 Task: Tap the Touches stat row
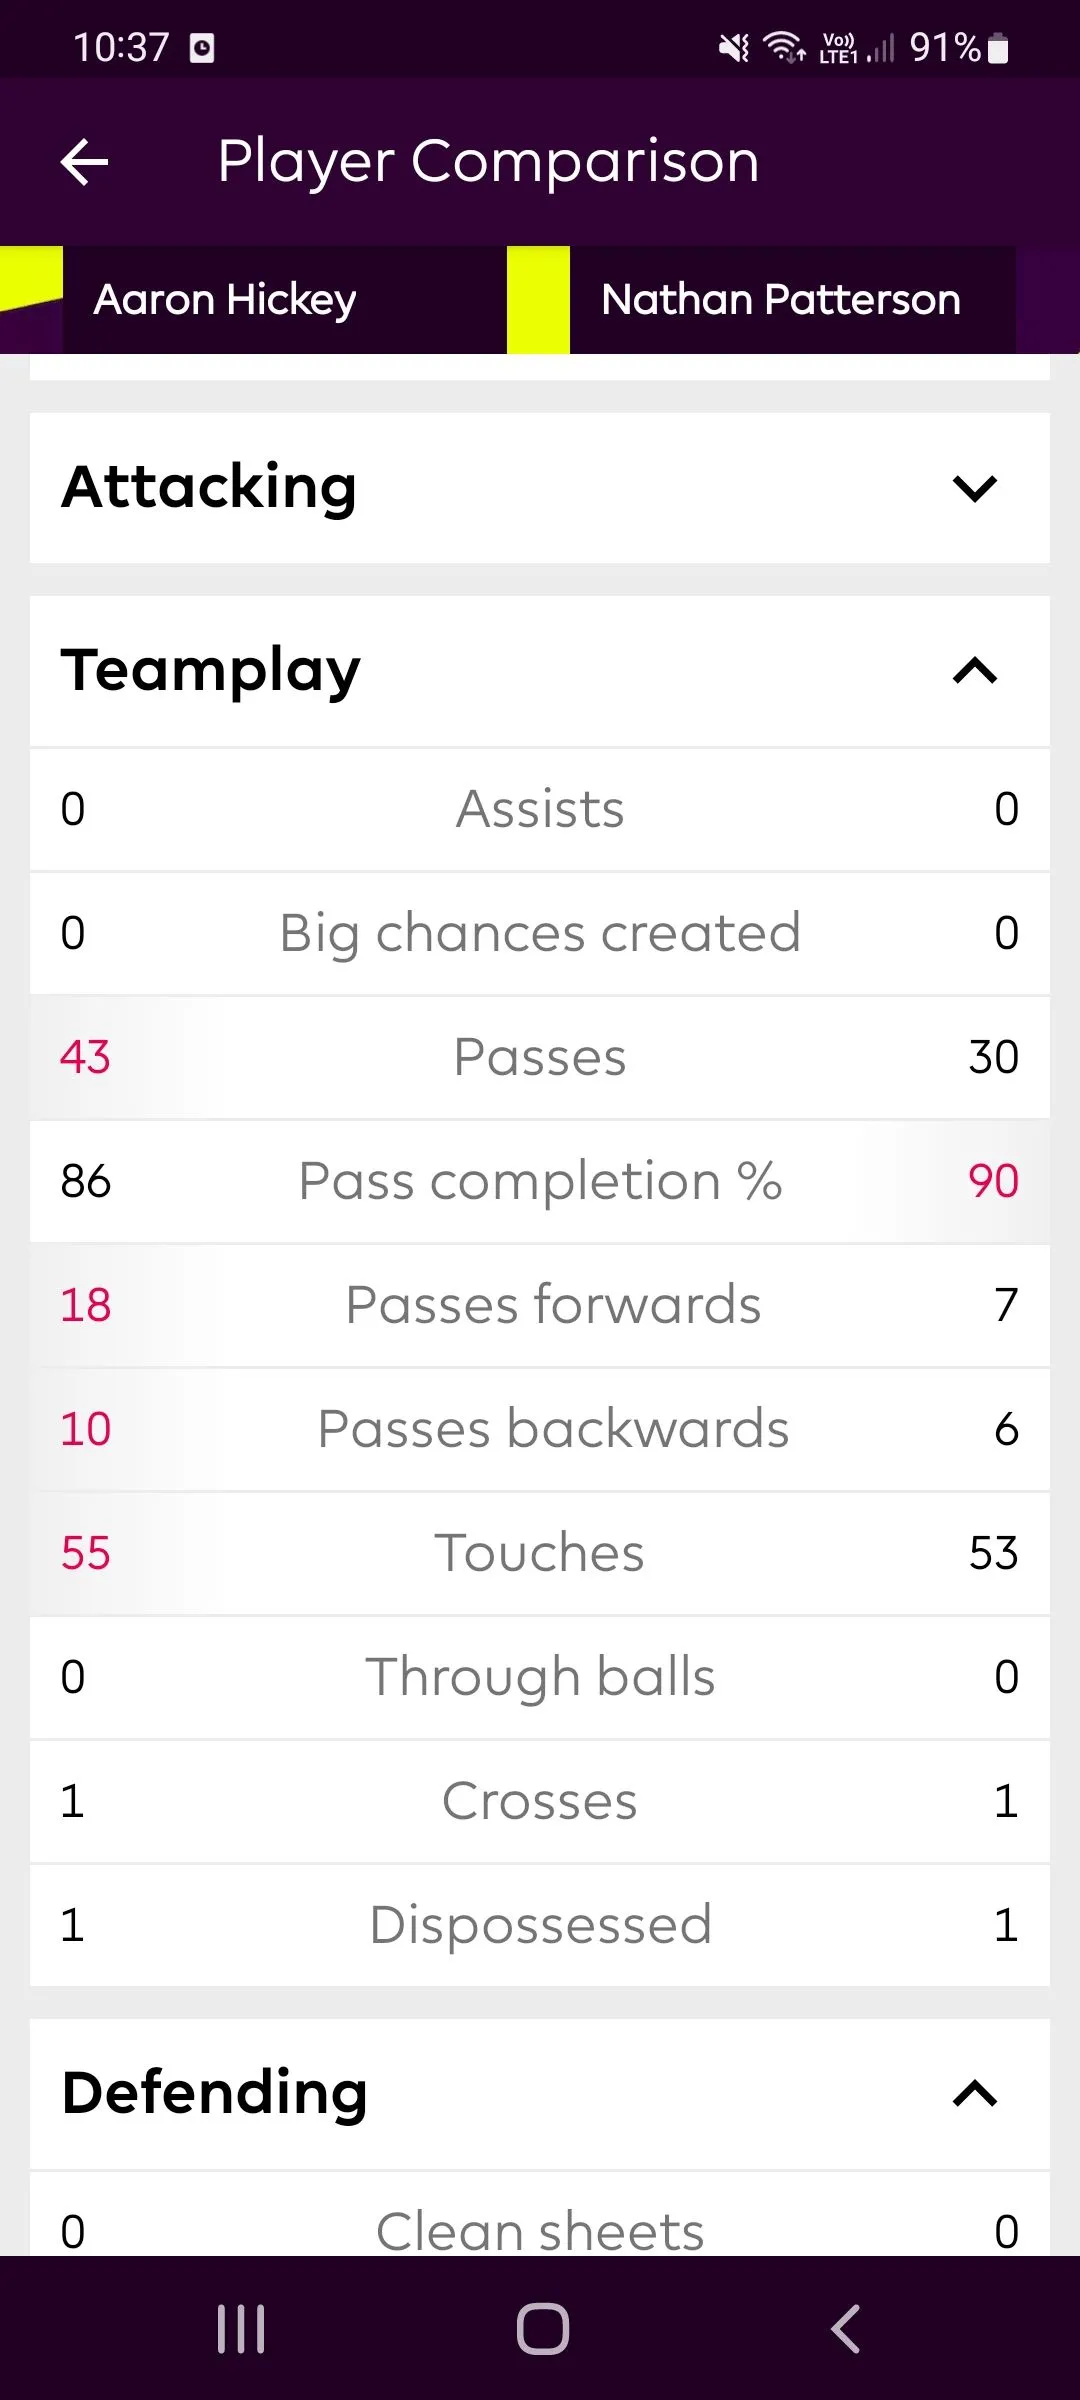pos(540,1553)
